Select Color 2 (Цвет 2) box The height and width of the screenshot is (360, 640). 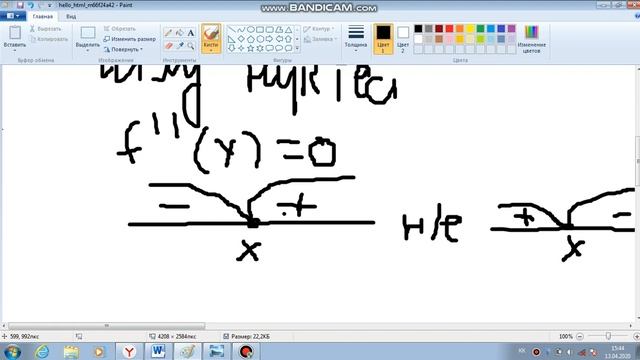tap(403, 39)
